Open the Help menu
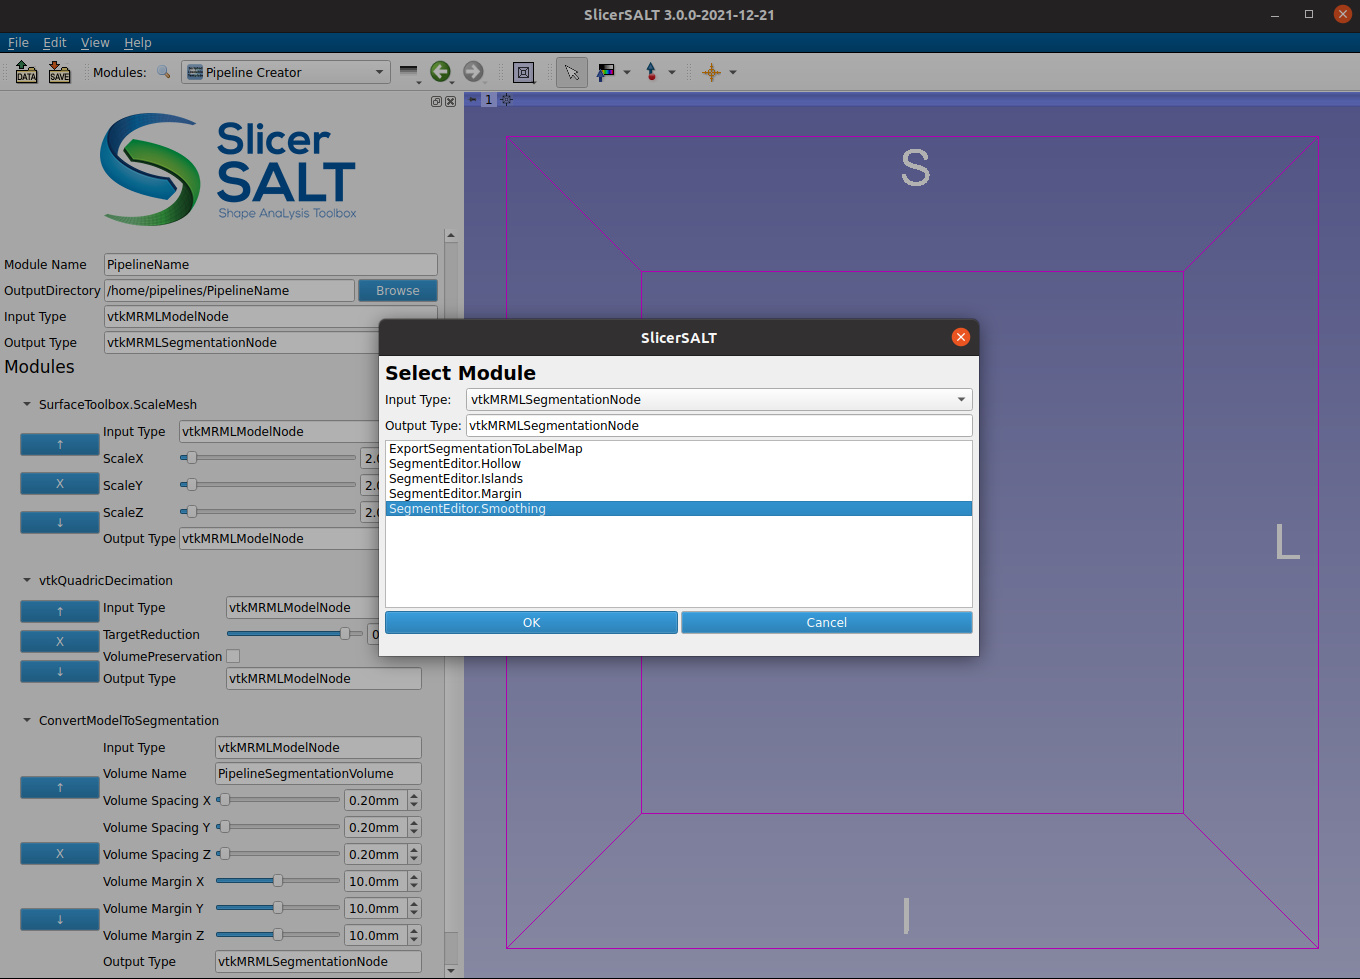1360x979 pixels. tap(138, 42)
